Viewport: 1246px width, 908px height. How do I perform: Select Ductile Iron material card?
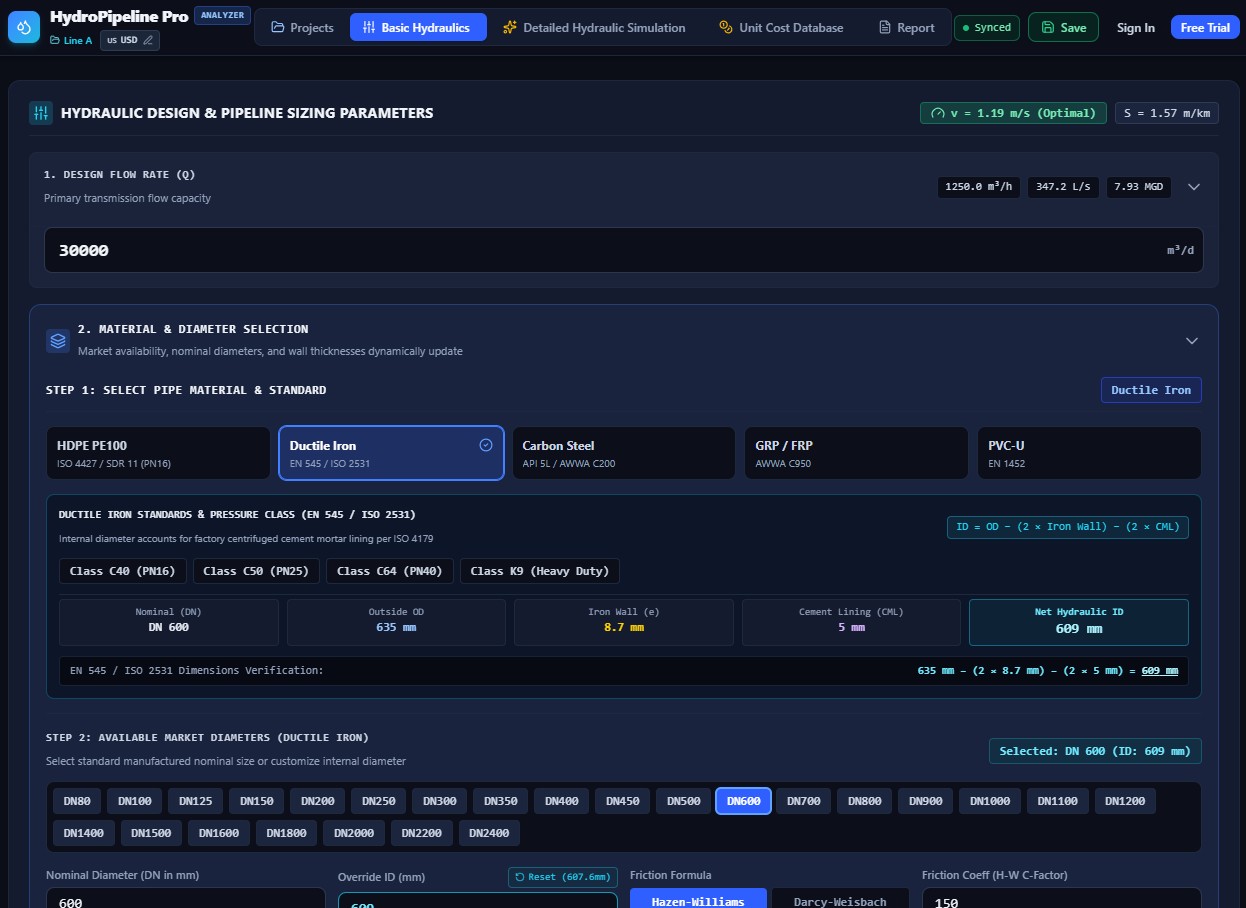coord(391,454)
